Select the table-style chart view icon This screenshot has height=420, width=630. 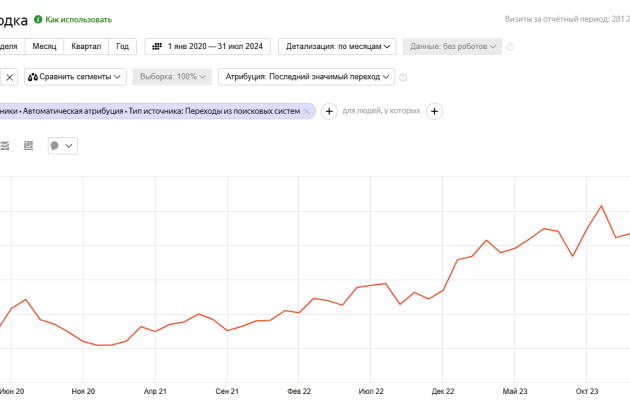[28, 146]
